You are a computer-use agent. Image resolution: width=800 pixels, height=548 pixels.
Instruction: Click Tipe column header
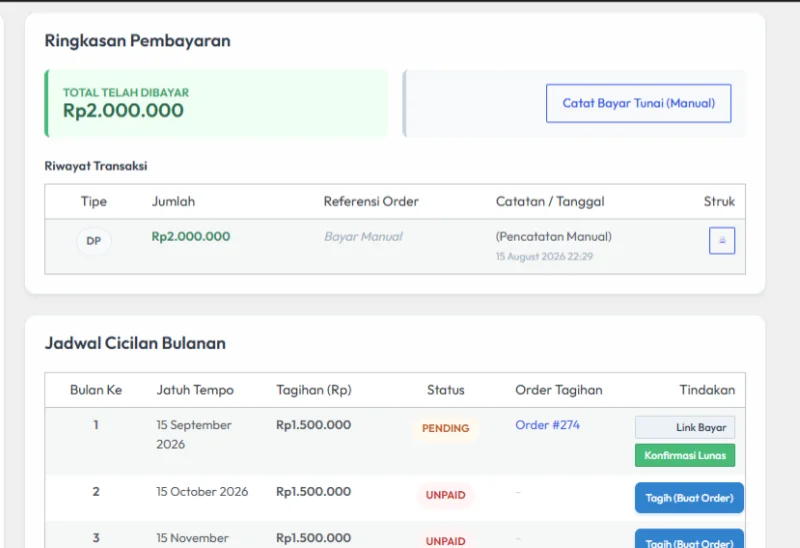93,201
